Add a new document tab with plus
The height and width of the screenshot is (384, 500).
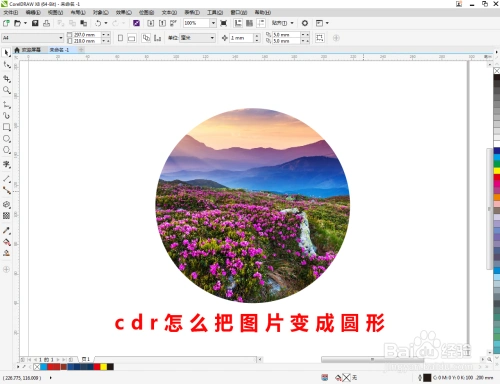[x=81, y=50]
